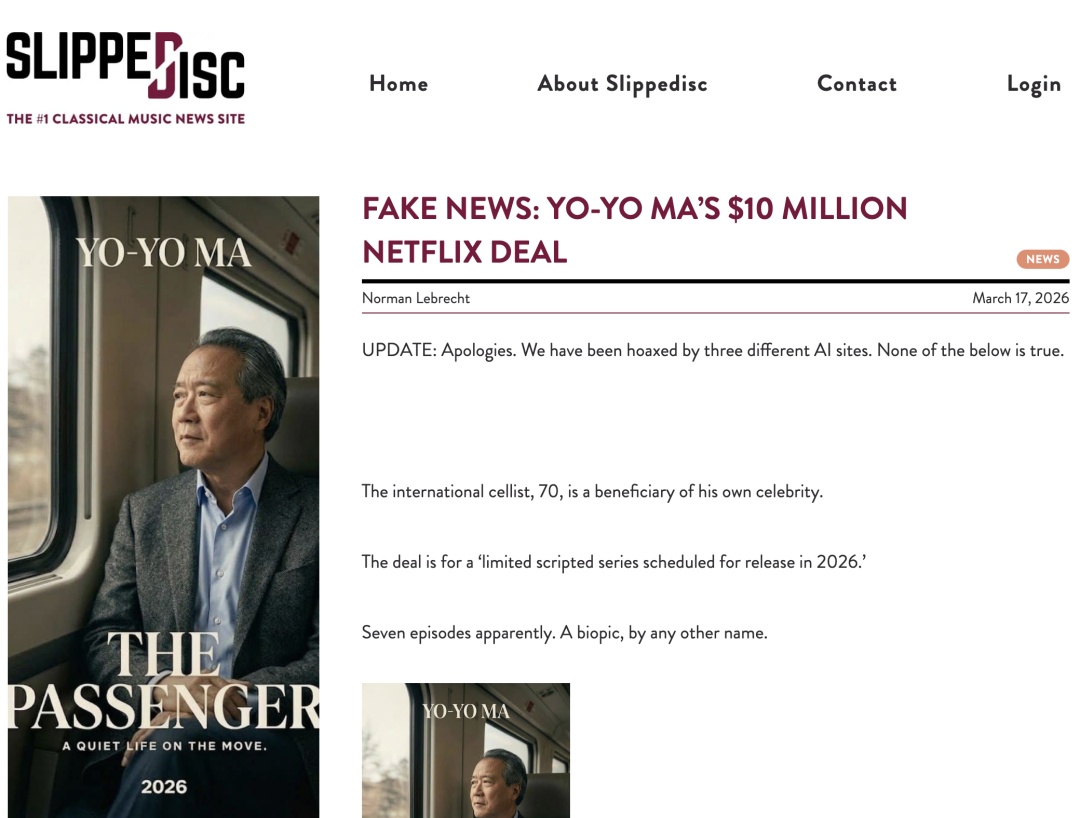This screenshot has width=1080, height=818.
Task: Click the '2026' year on the large poster
Action: (x=164, y=786)
